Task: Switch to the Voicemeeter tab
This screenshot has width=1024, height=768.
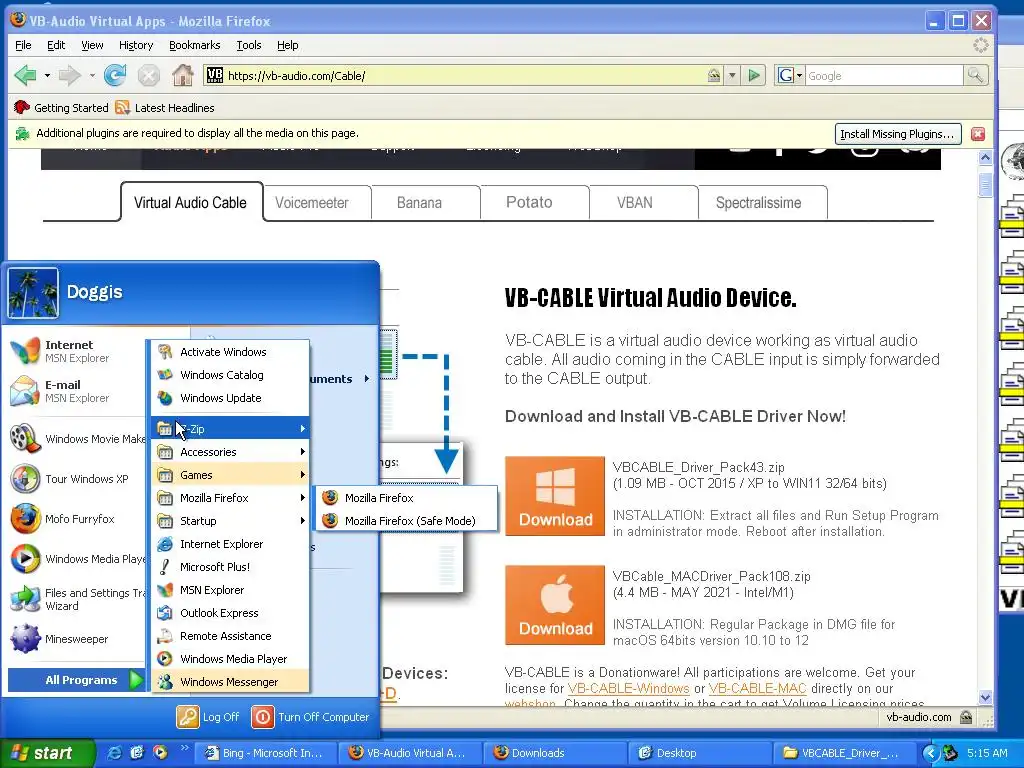Action: tap(317, 202)
